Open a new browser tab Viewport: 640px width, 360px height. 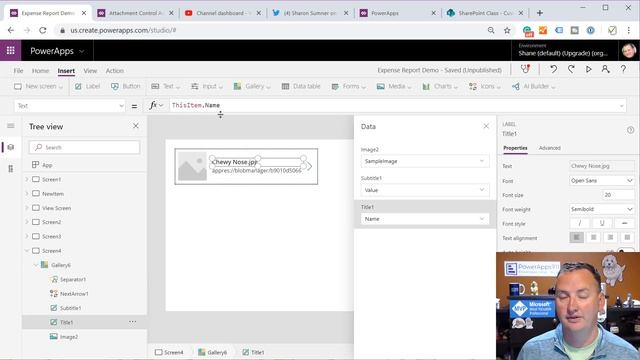[x=540, y=13]
